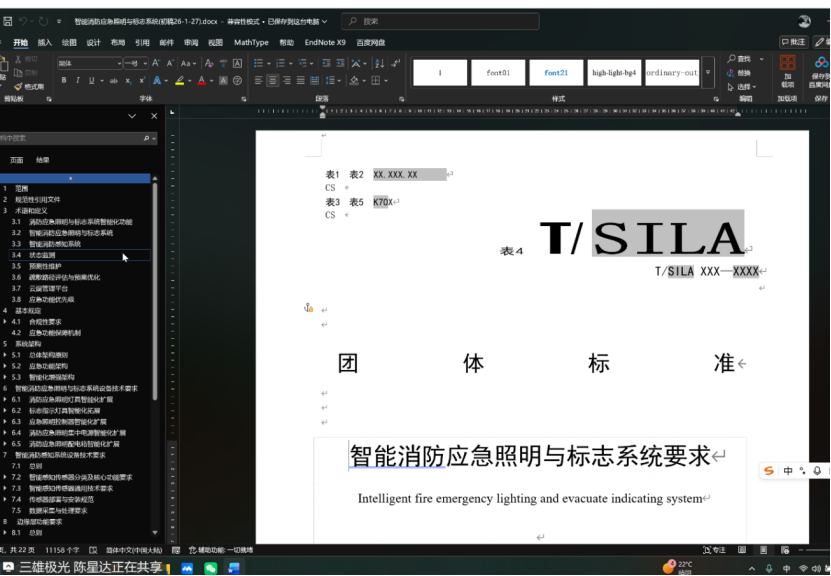This screenshot has width=831, height=576.
Task: Click the bullet list icon
Action: point(258,63)
